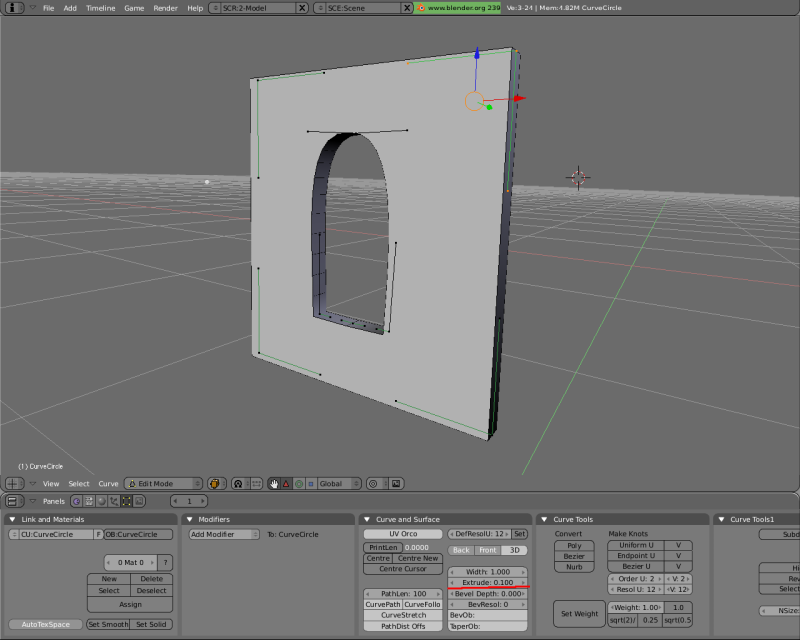Open the SCE:Scene selector dropdown
This screenshot has height=640, width=800.
coord(320,8)
